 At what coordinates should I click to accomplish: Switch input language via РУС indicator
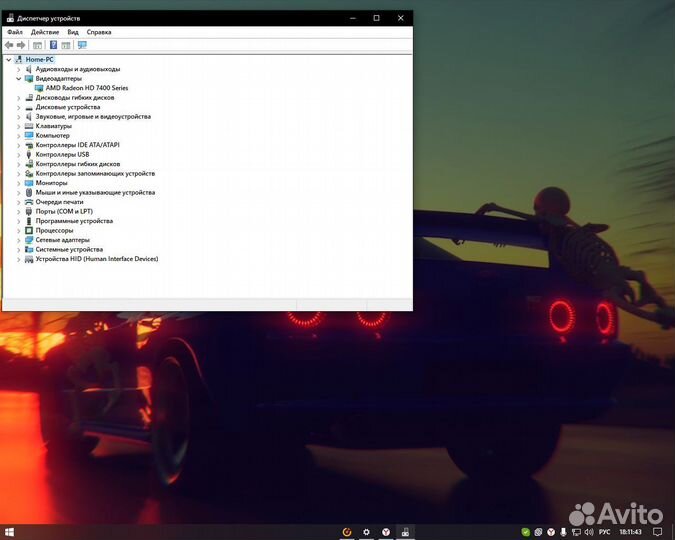coord(604,532)
